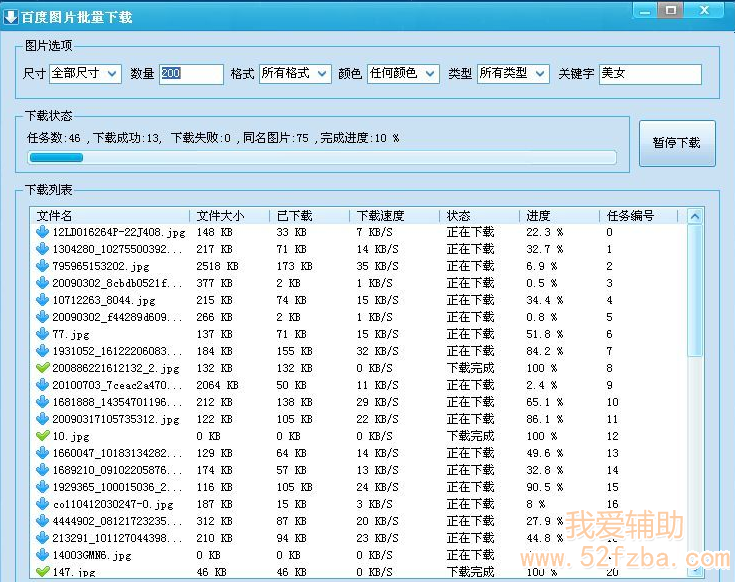
Task: Select file name col10412030247-0.jpg
Action: click(113, 505)
